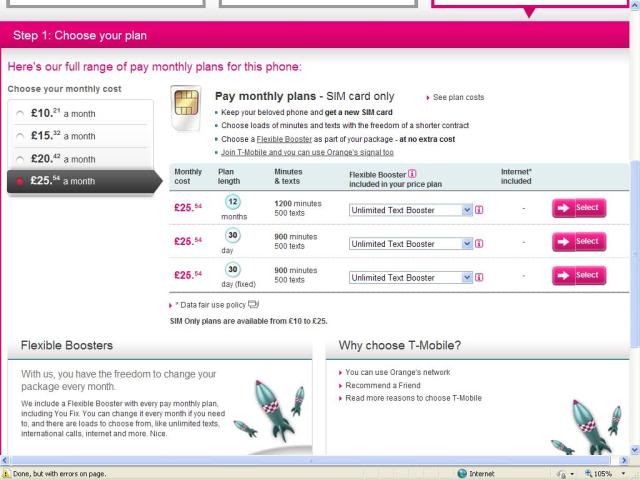Expand the booster dropdown for 30 day plan
This screenshot has height=480, width=640.
tap(410, 244)
